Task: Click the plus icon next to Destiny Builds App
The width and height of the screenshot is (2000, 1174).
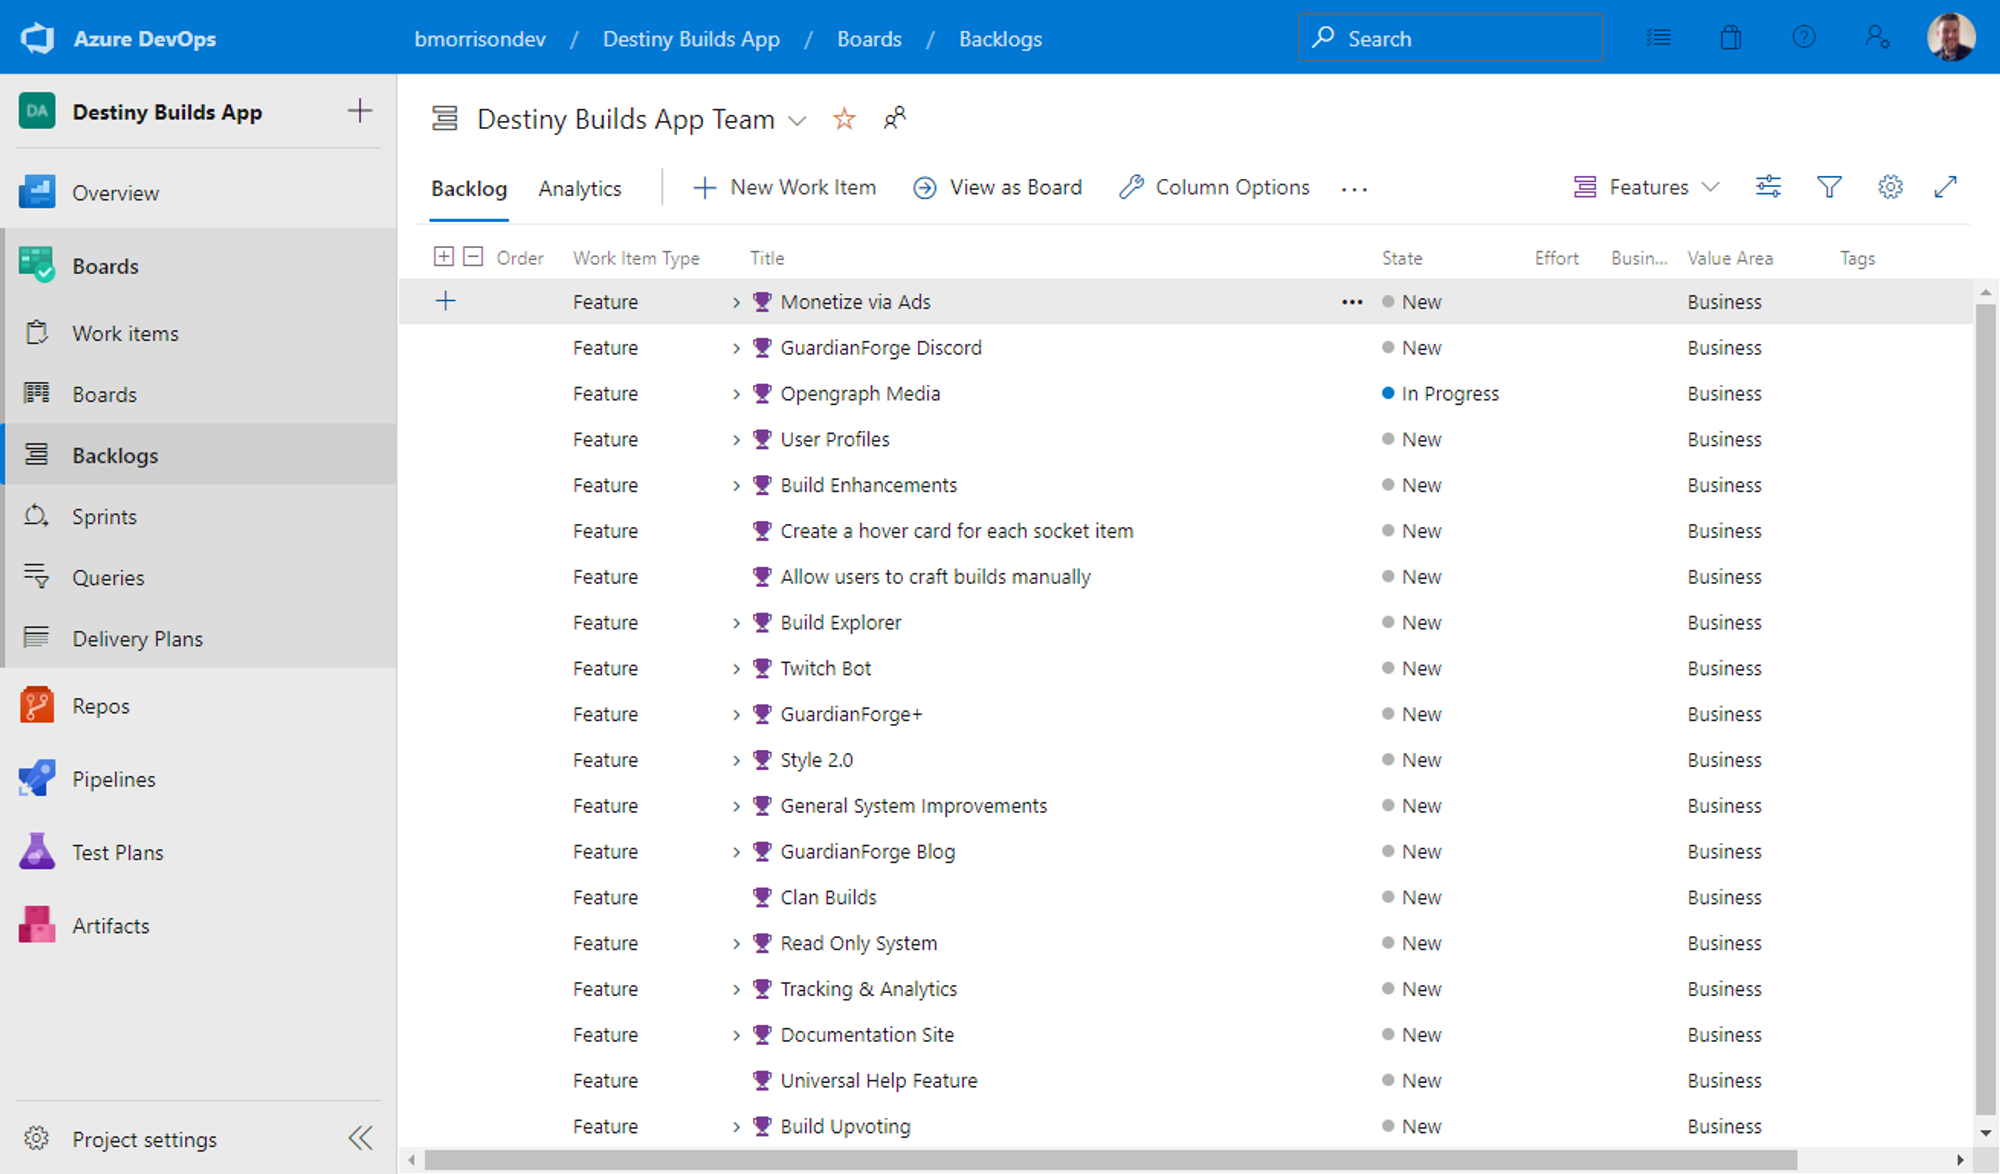Action: [360, 111]
